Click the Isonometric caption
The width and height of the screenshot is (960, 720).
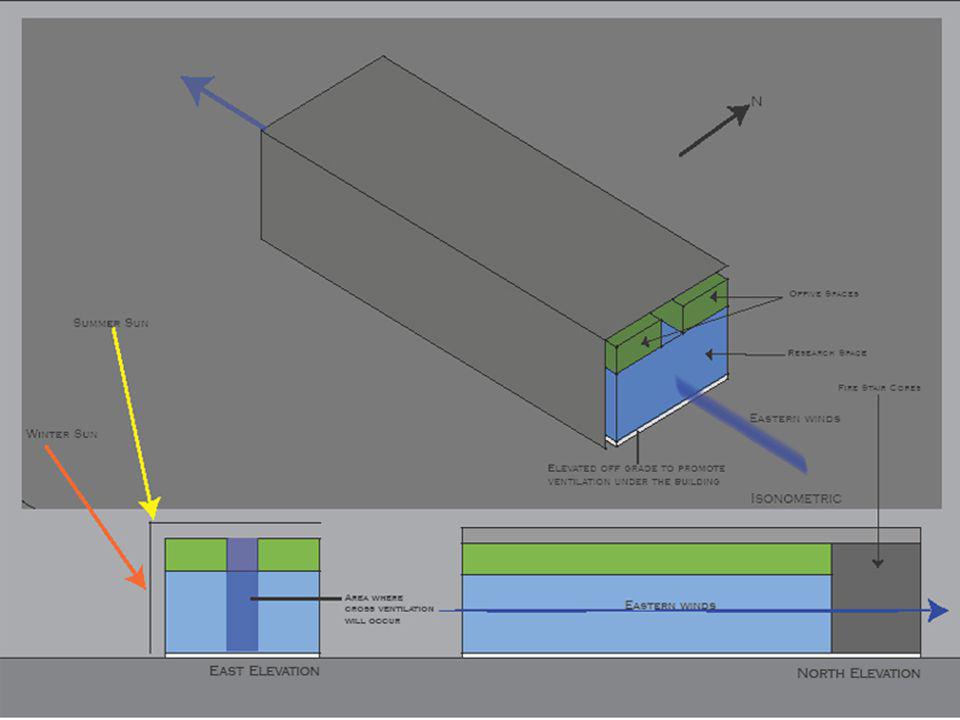(796, 498)
